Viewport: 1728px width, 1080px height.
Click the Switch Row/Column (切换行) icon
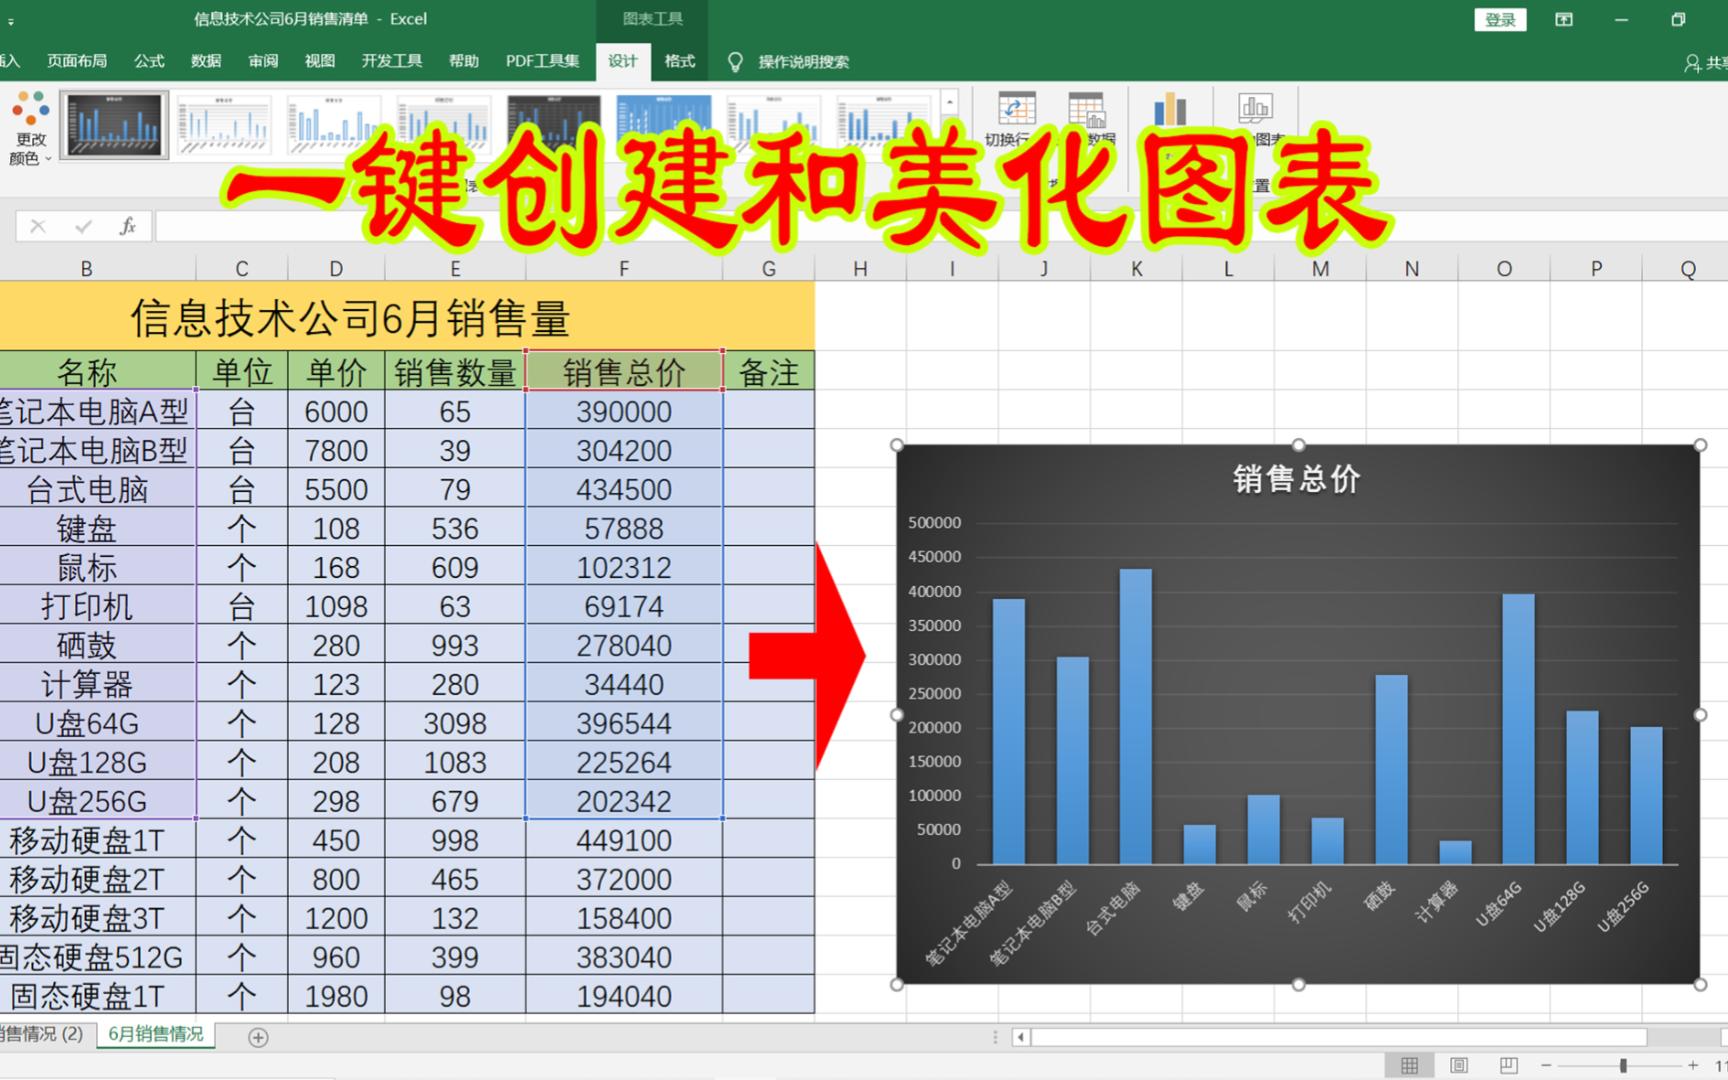click(x=1016, y=108)
